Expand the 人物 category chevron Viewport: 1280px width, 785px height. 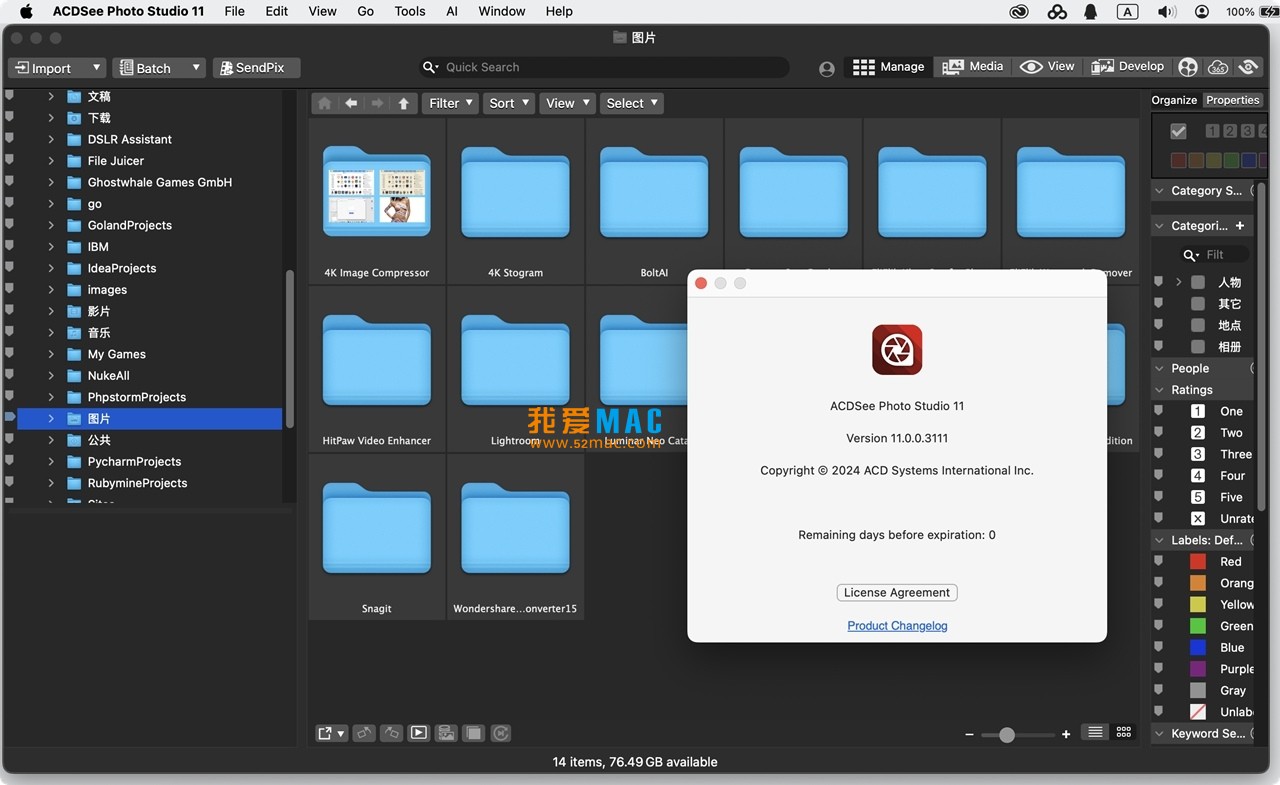click(1179, 282)
